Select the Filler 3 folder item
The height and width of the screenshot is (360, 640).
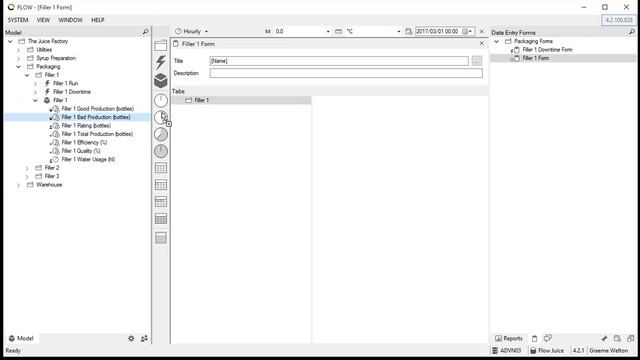pyautogui.click(x=52, y=176)
